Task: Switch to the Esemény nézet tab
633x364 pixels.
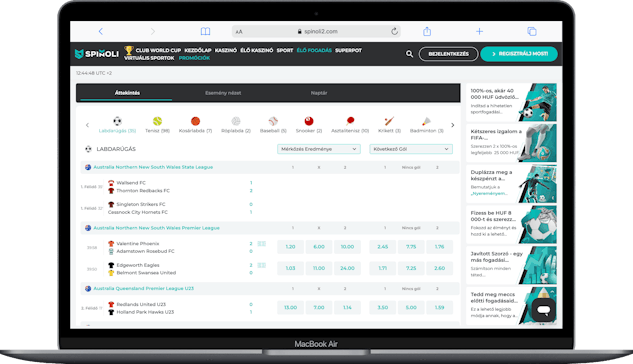Action: click(x=223, y=93)
